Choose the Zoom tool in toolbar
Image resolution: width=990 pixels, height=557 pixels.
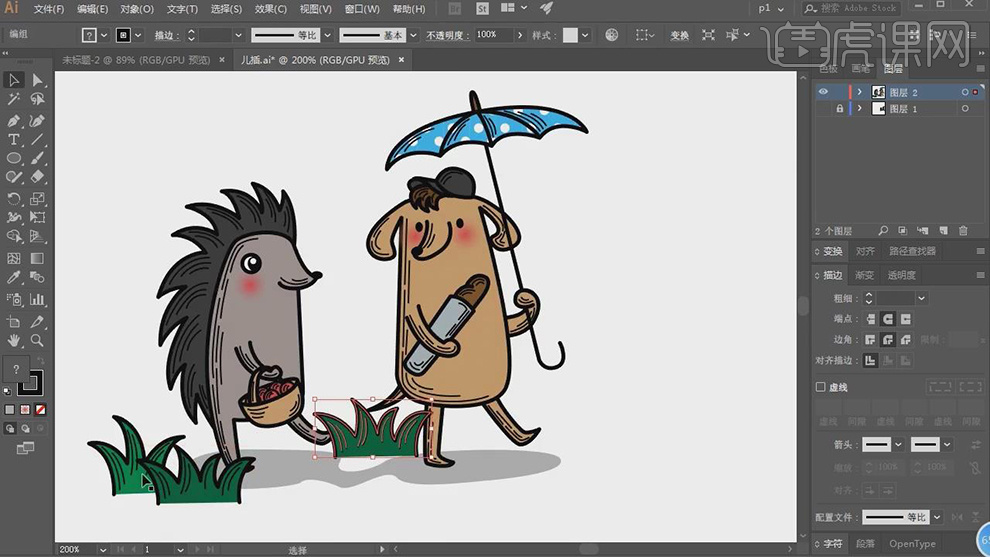click(38, 341)
